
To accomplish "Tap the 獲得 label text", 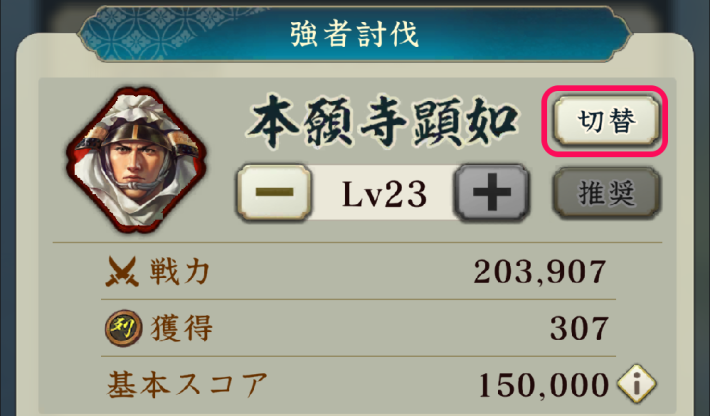I will pyautogui.click(x=182, y=328).
